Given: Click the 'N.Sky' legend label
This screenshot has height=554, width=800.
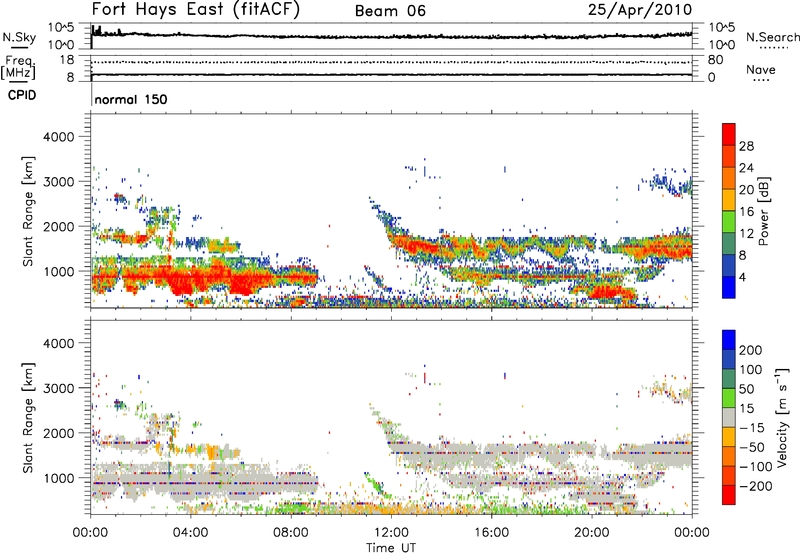Looking at the screenshot, I should [x=19, y=37].
